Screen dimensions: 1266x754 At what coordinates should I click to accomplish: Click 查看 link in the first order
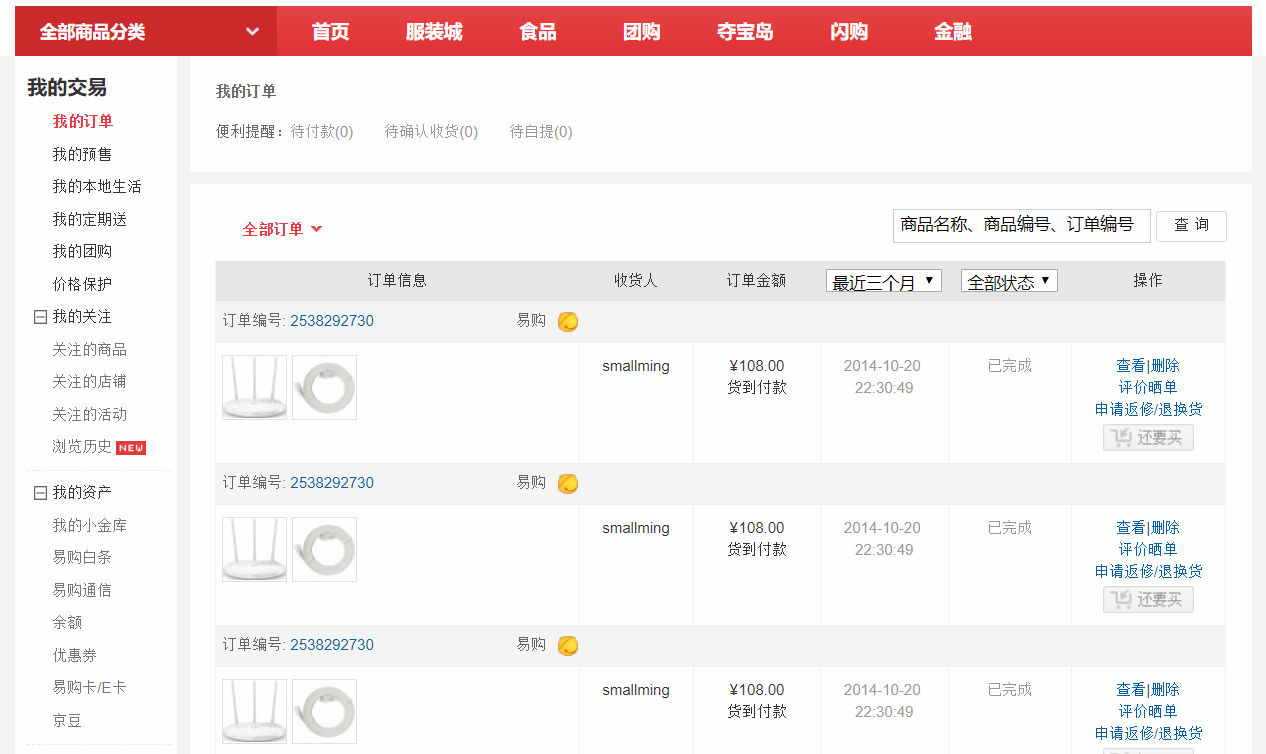1131,366
